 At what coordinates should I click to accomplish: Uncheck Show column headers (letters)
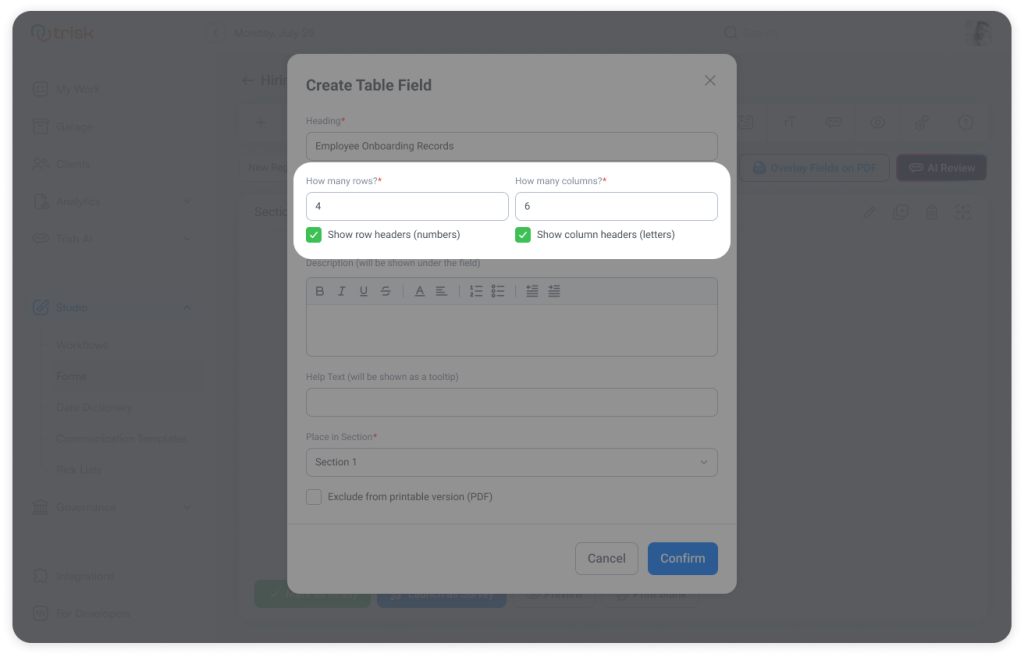[x=522, y=234]
